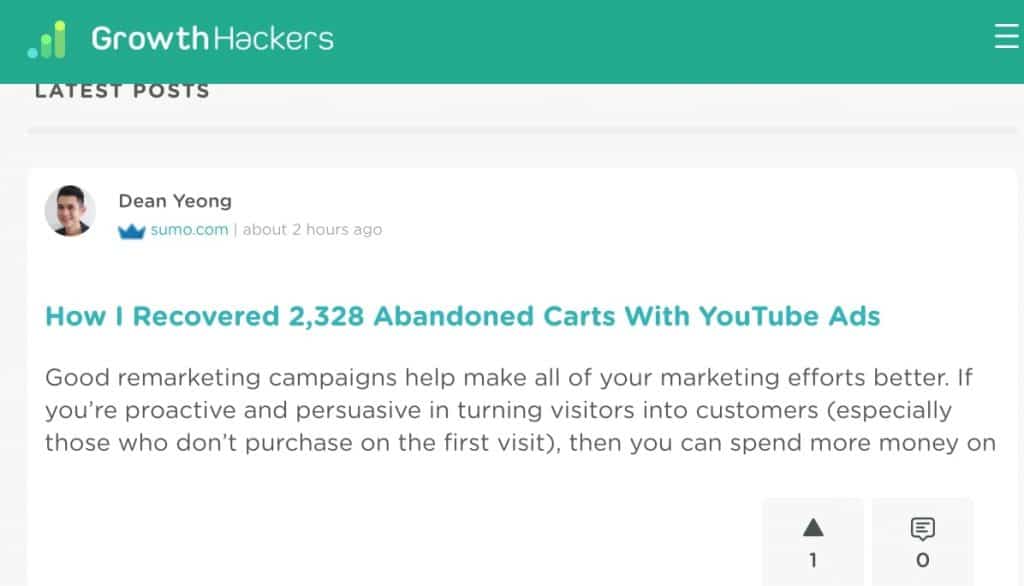This screenshot has width=1024, height=586.
Task: Open comments via the speech bubble icon
Action: click(922, 528)
